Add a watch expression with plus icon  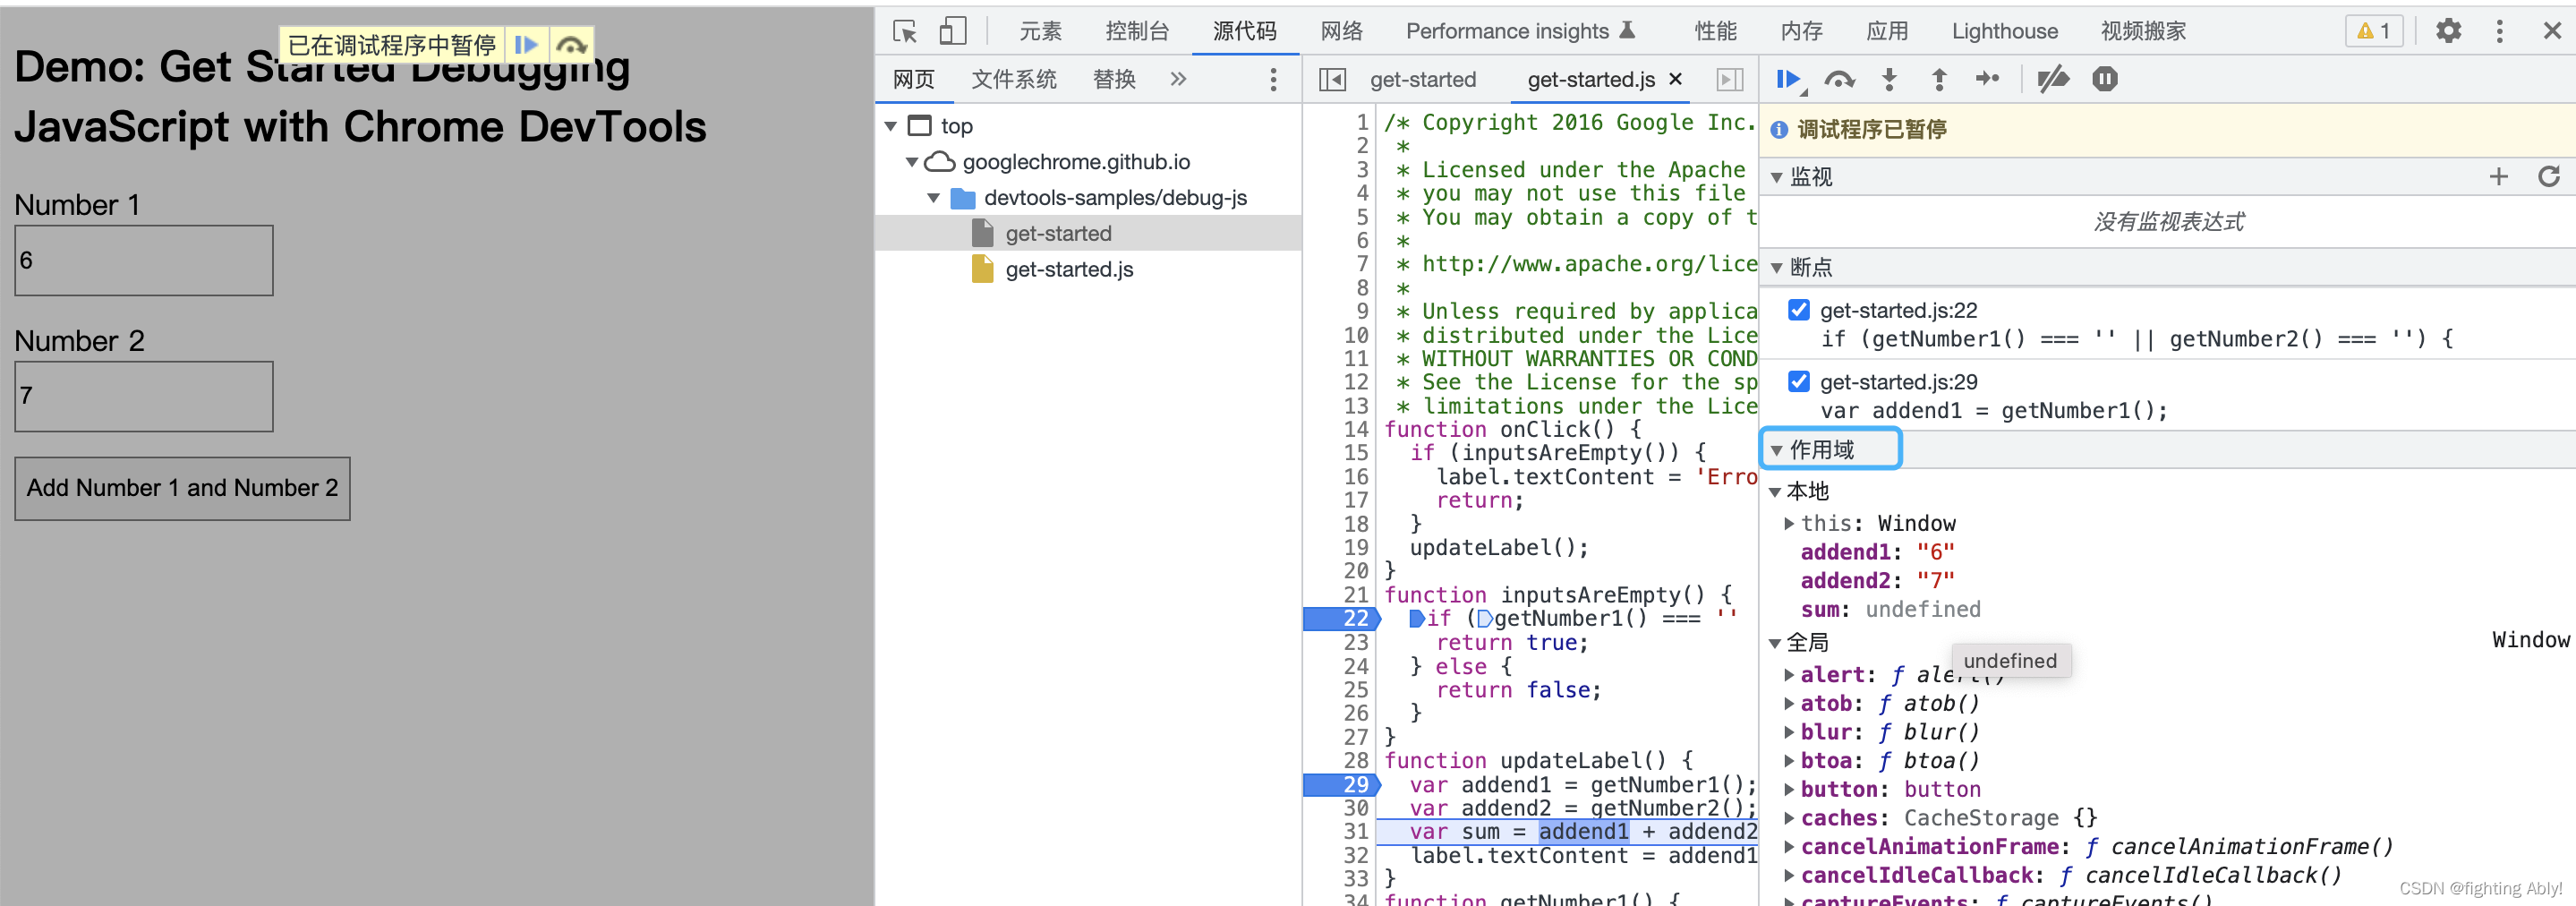2498,177
